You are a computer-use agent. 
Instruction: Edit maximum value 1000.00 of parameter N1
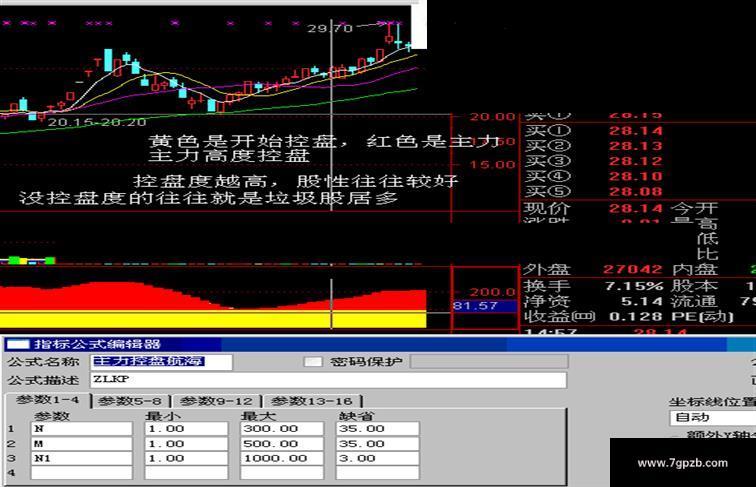[x=282, y=459]
